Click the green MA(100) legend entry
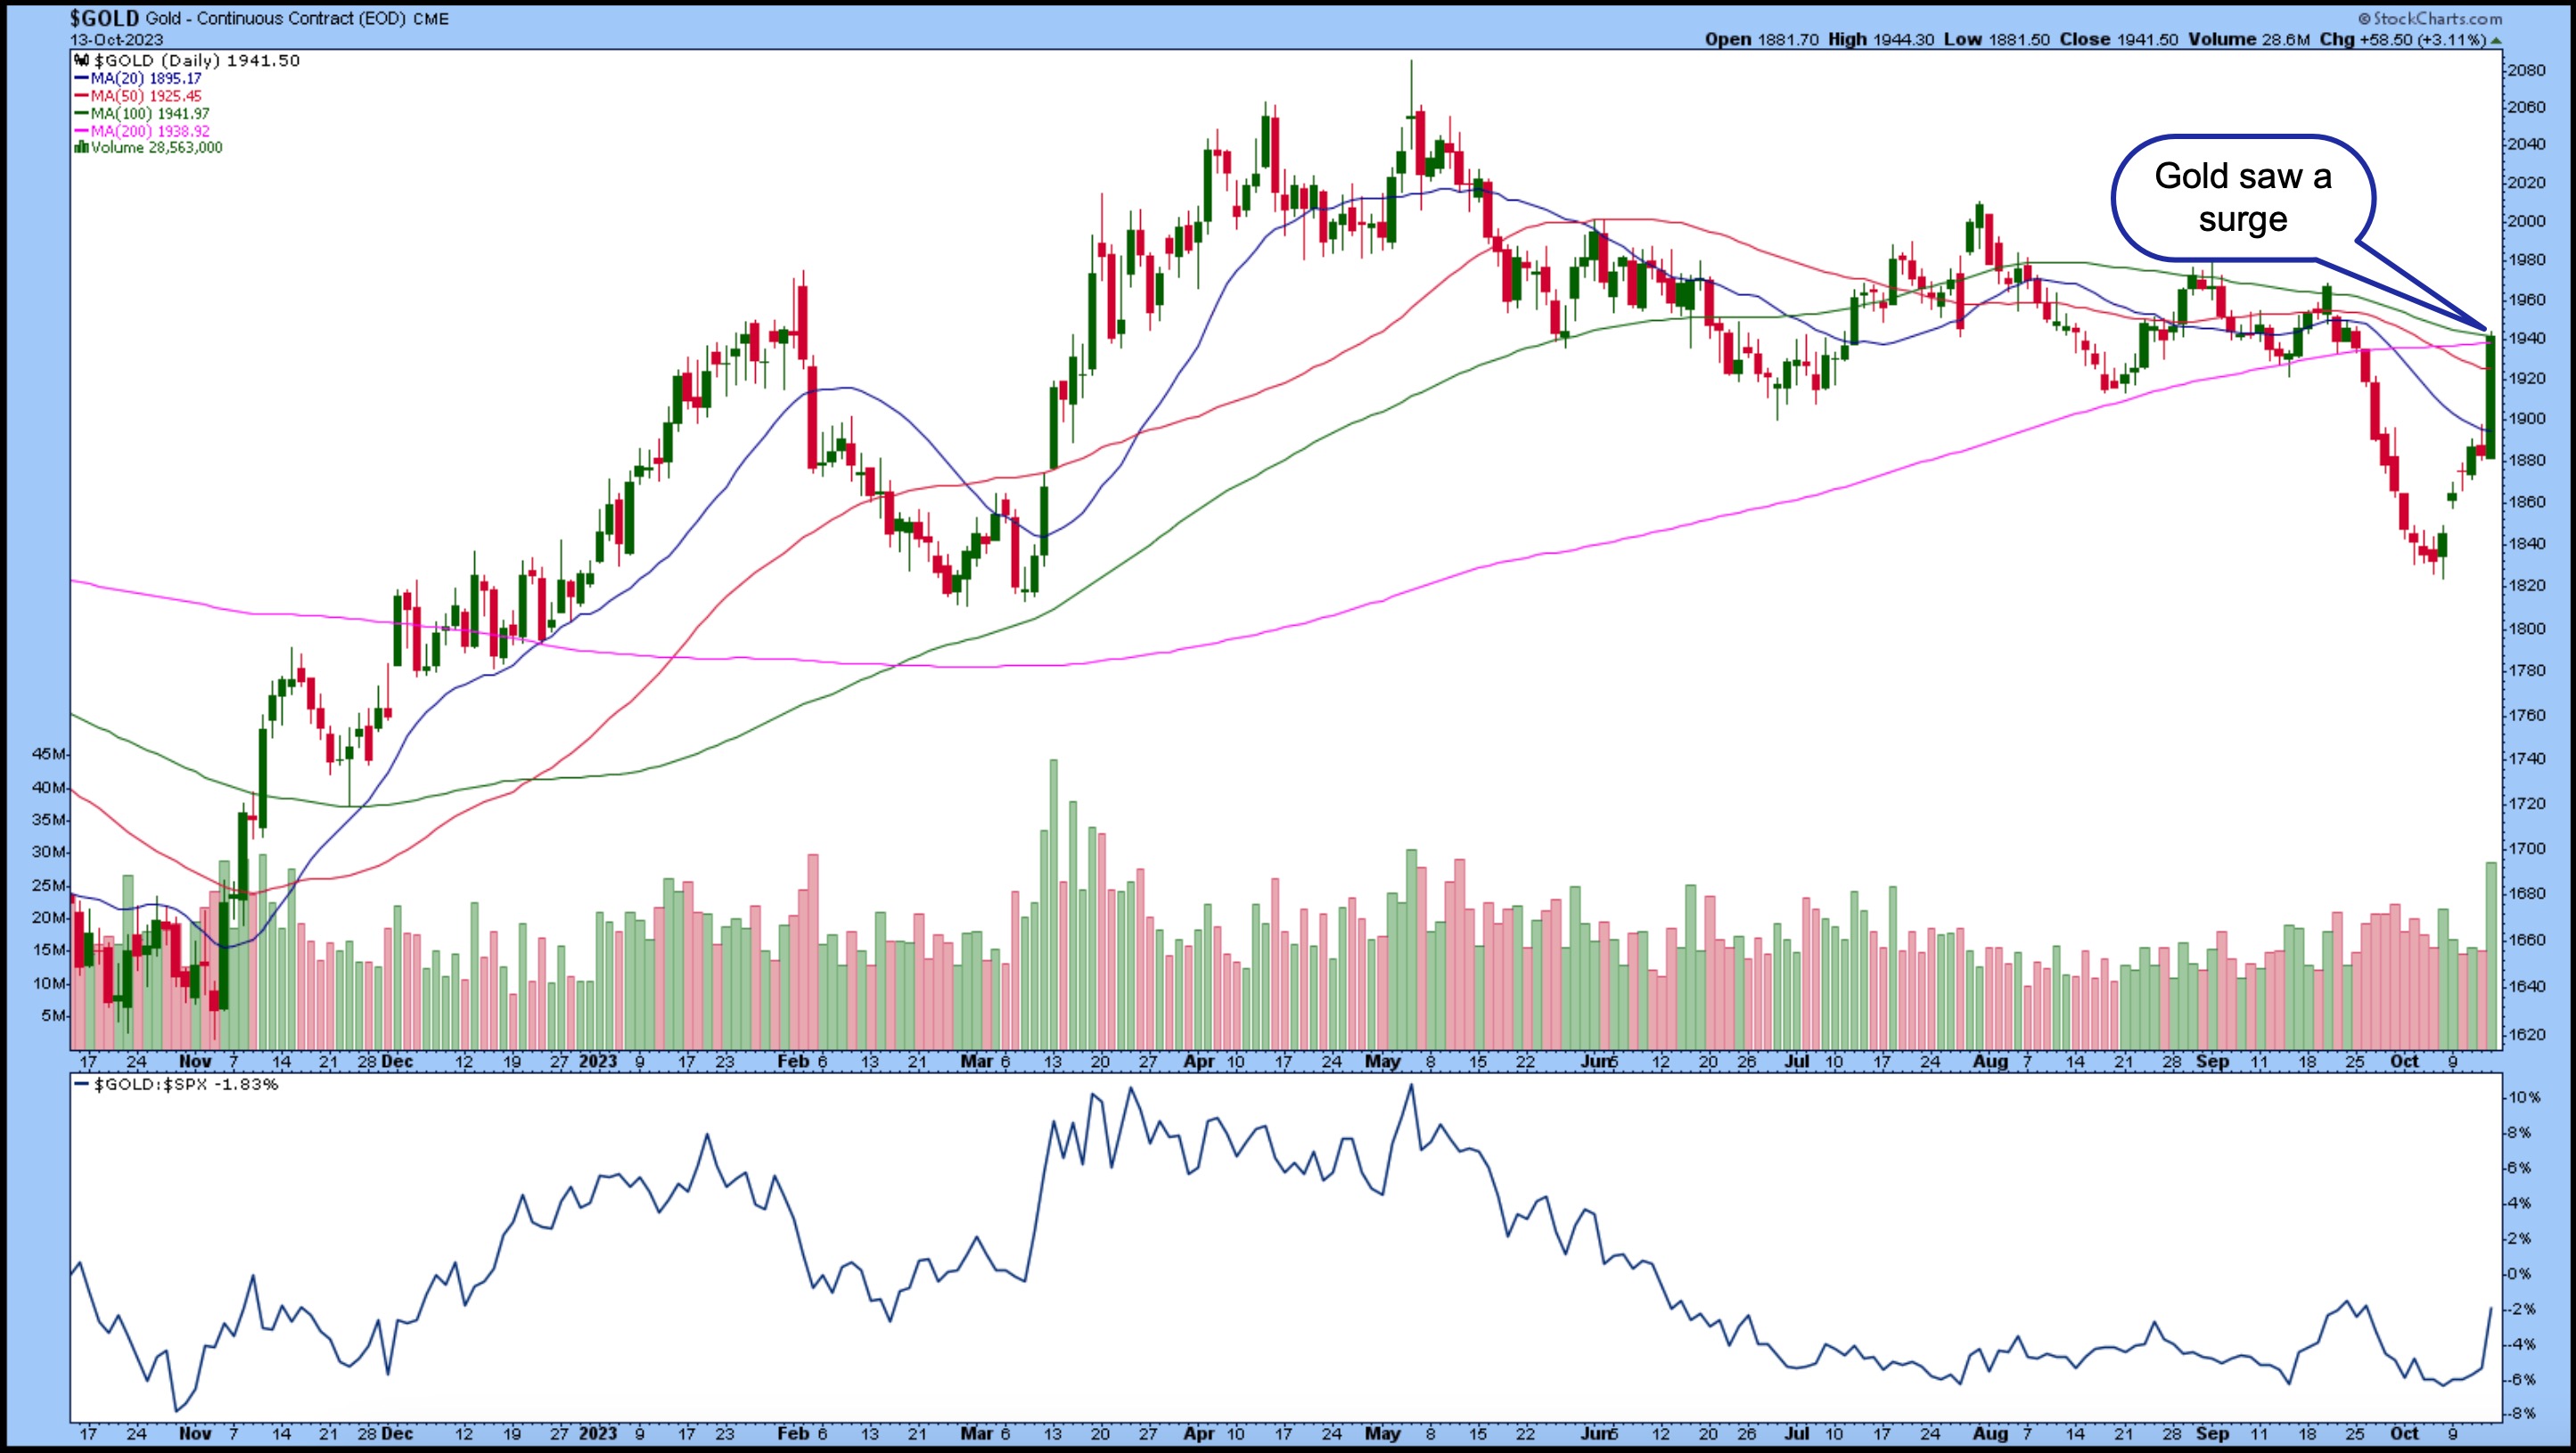The image size is (2576, 1453). [x=149, y=114]
